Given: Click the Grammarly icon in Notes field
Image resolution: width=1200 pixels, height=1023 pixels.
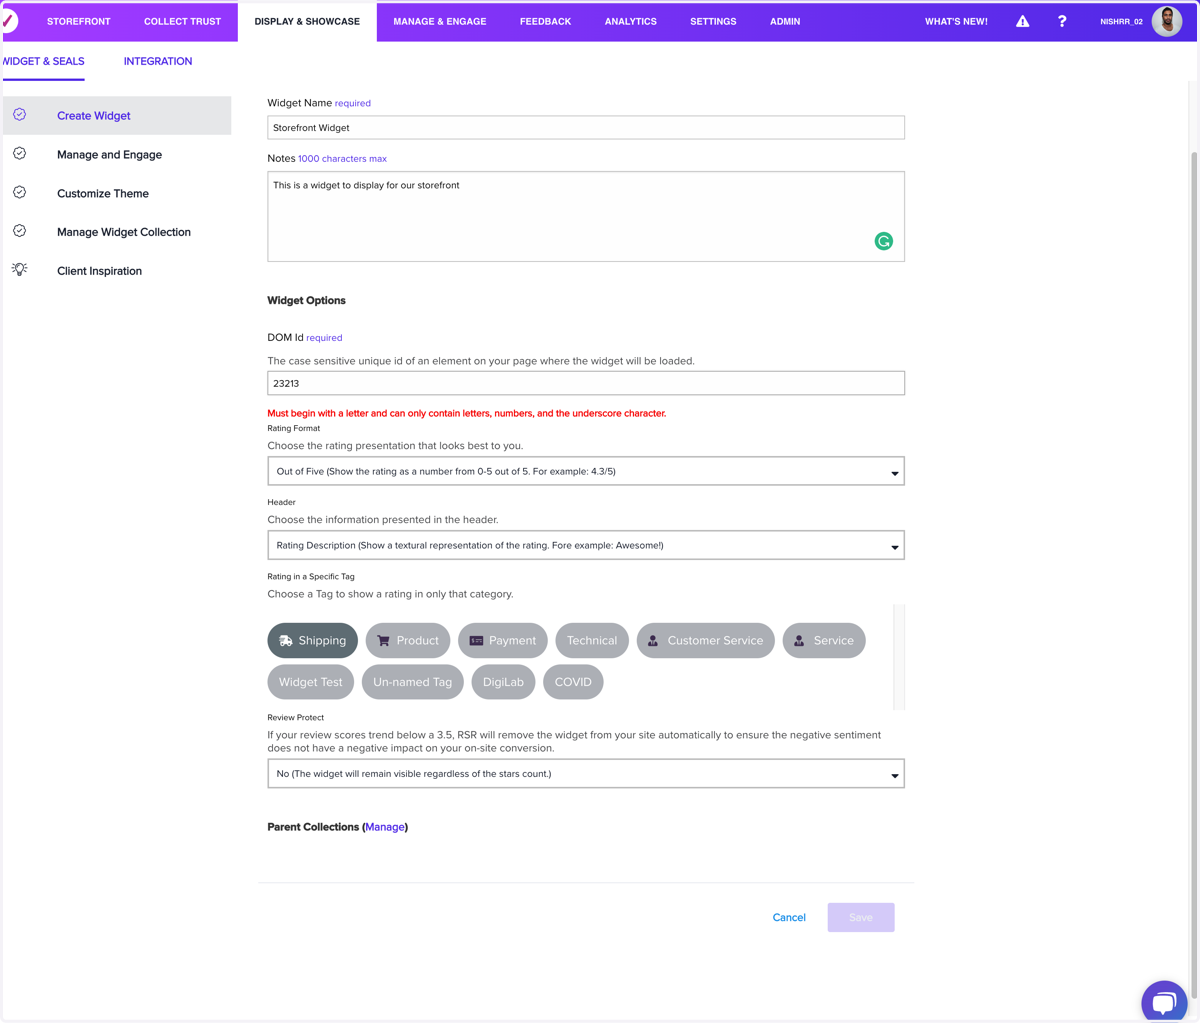Looking at the screenshot, I should coord(883,241).
